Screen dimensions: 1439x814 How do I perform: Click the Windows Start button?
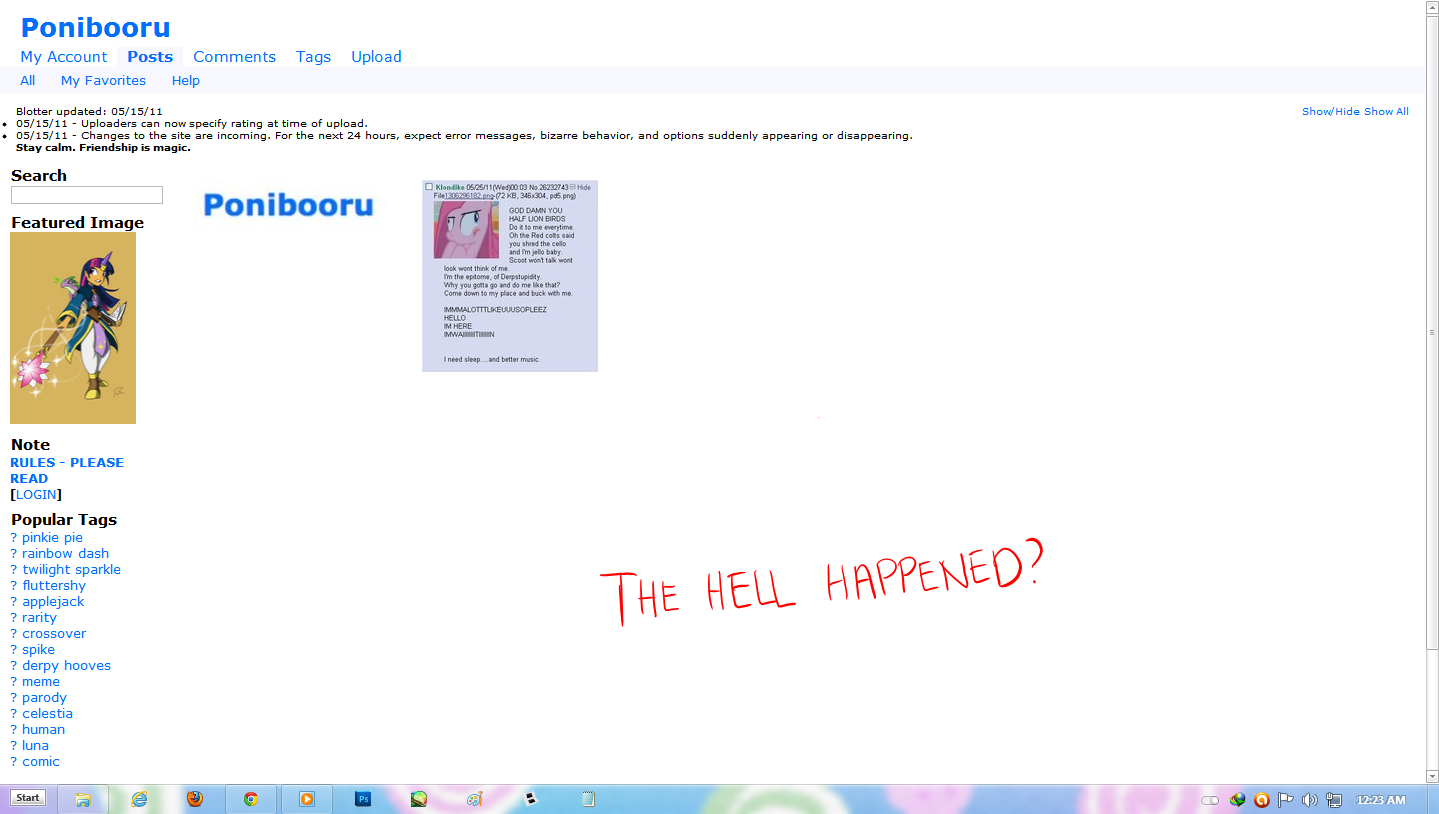point(27,798)
